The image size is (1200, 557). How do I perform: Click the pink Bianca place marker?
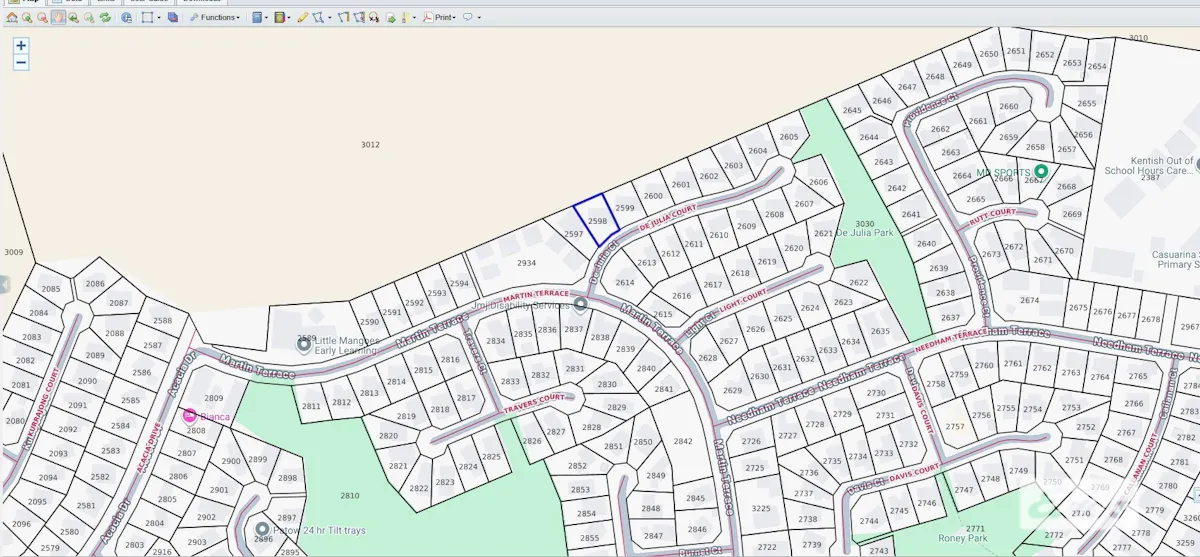click(189, 415)
